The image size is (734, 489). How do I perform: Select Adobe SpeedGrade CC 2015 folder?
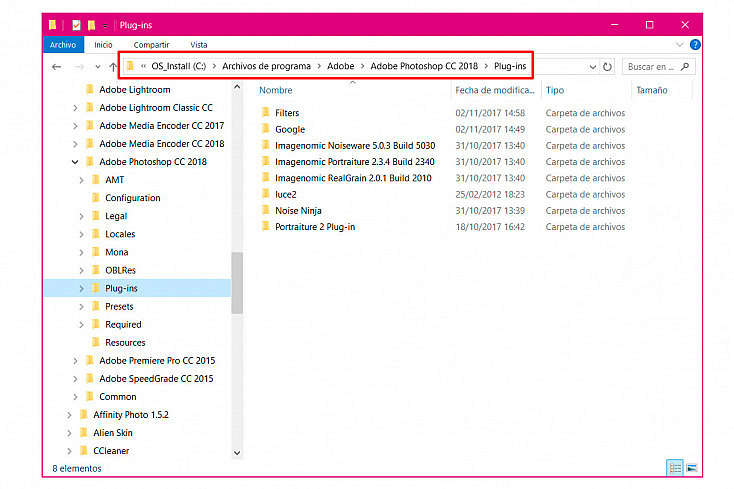tap(156, 379)
